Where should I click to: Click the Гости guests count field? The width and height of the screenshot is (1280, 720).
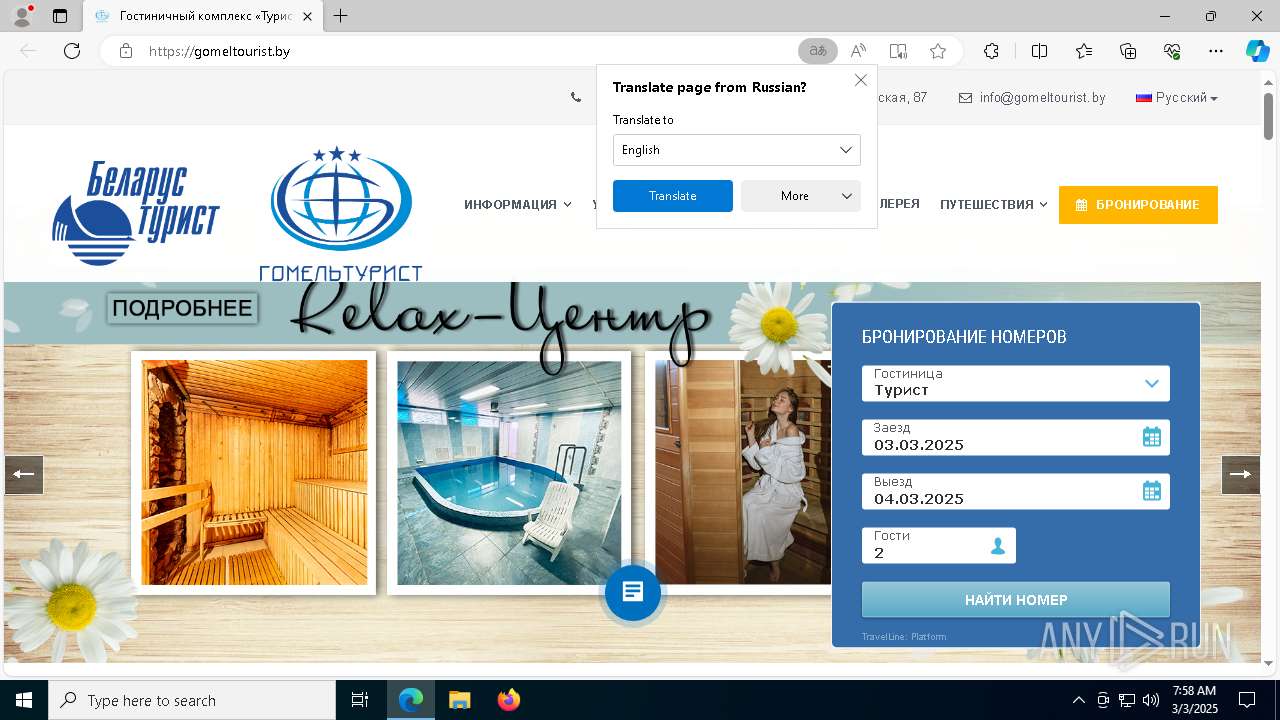939,545
